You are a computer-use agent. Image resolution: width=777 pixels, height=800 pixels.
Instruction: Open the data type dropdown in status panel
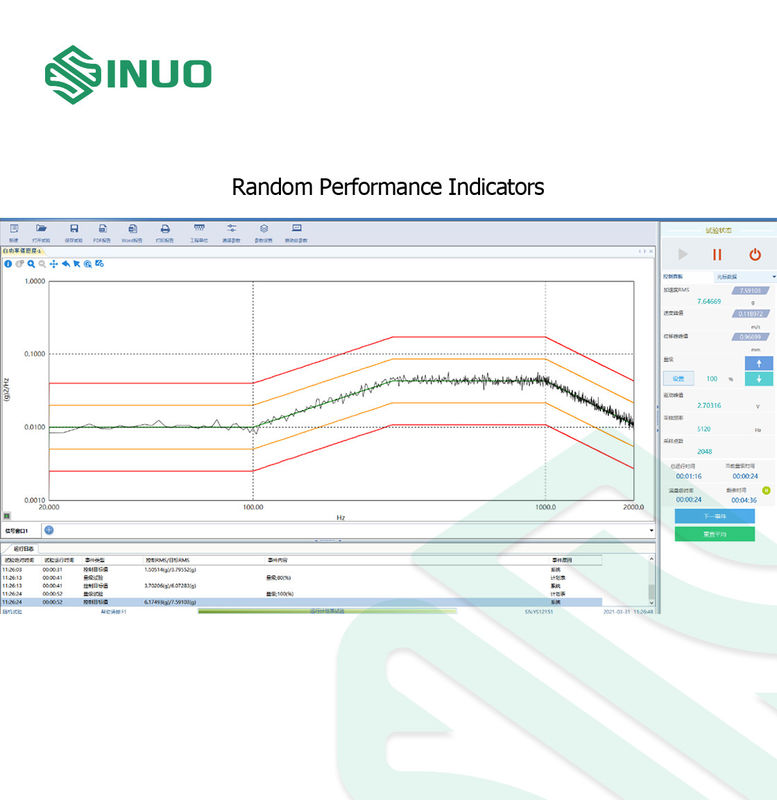(x=745, y=276)
